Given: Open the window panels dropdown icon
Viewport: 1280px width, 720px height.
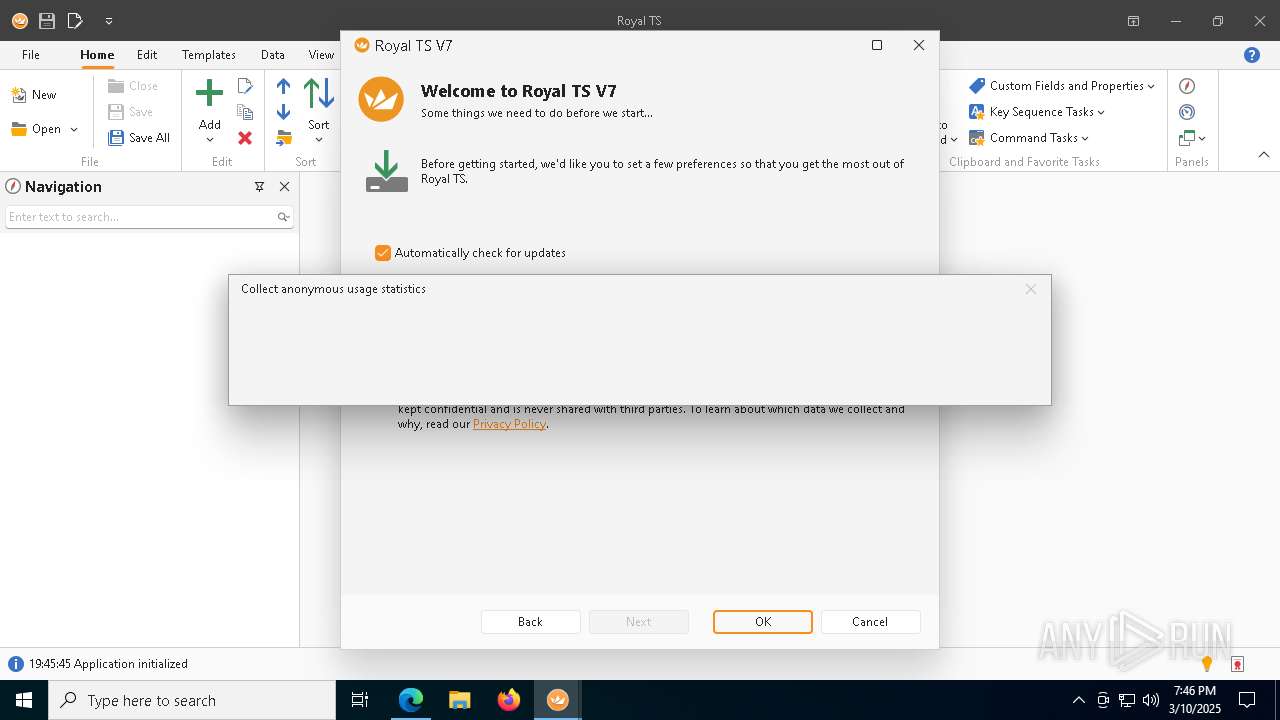Looking at the screenshot, I should (x=1192, y=138).
